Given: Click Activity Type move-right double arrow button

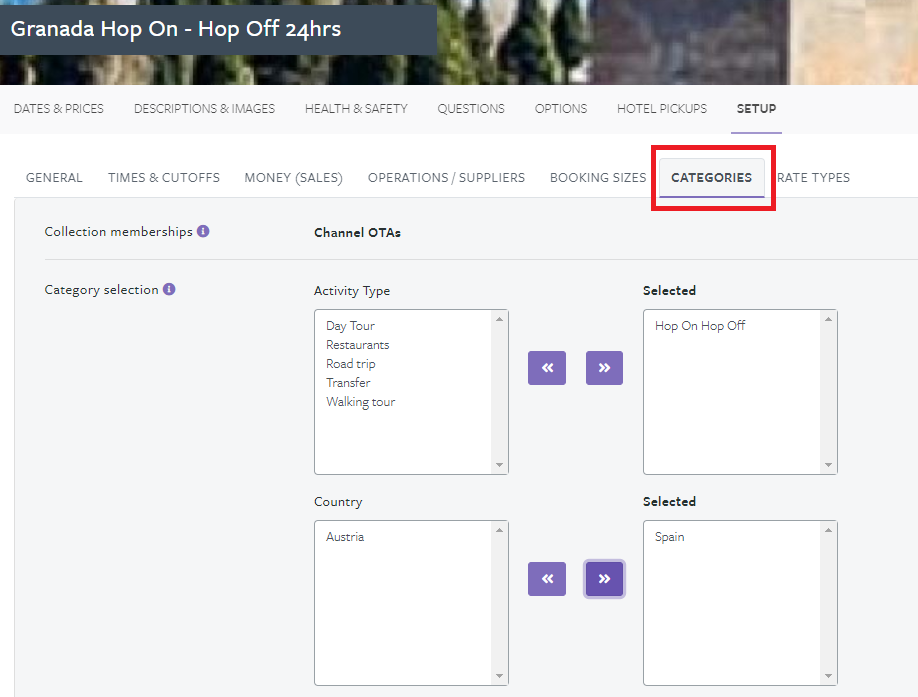Looking at the screenshot, I should coord(604,368).
